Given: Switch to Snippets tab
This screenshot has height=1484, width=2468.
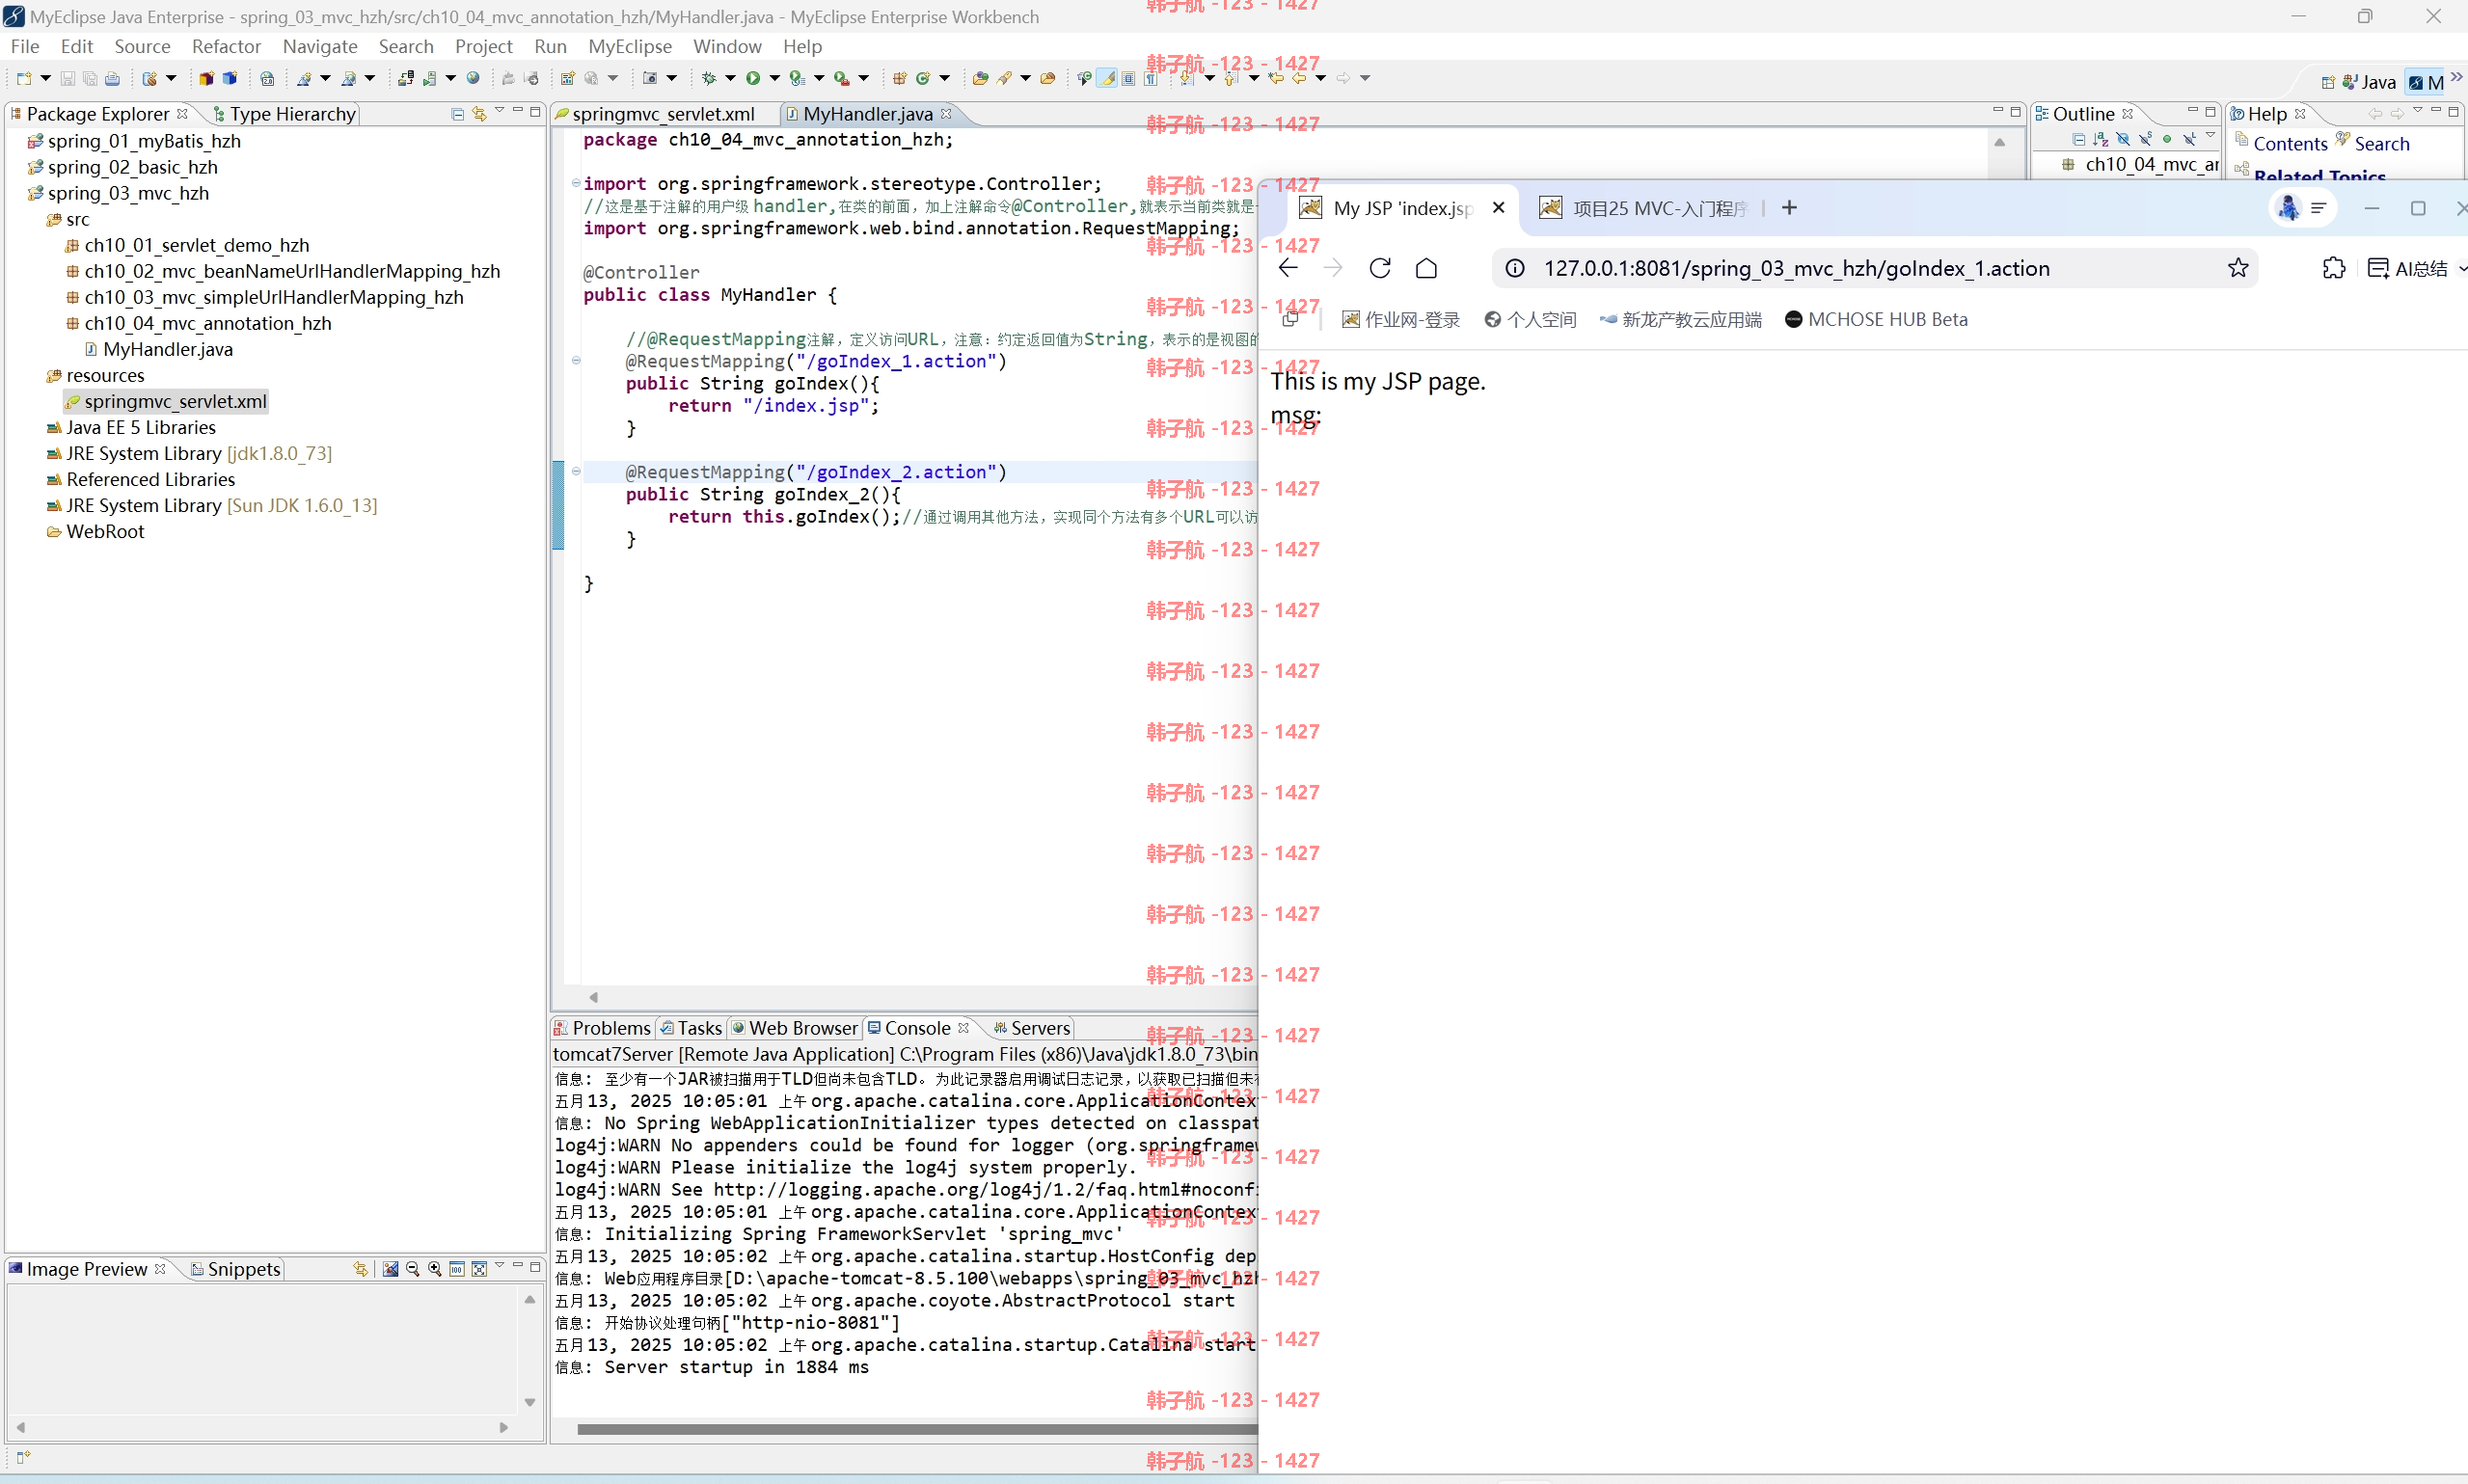Looking at the screenshot, I should (x=236, y=1269).
